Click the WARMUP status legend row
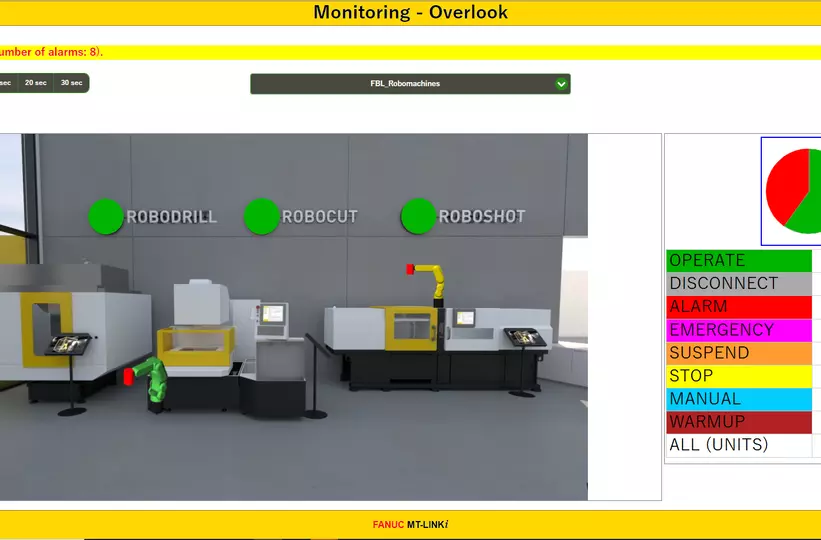The height and width of the screenshot is (540, 821). 739,422
